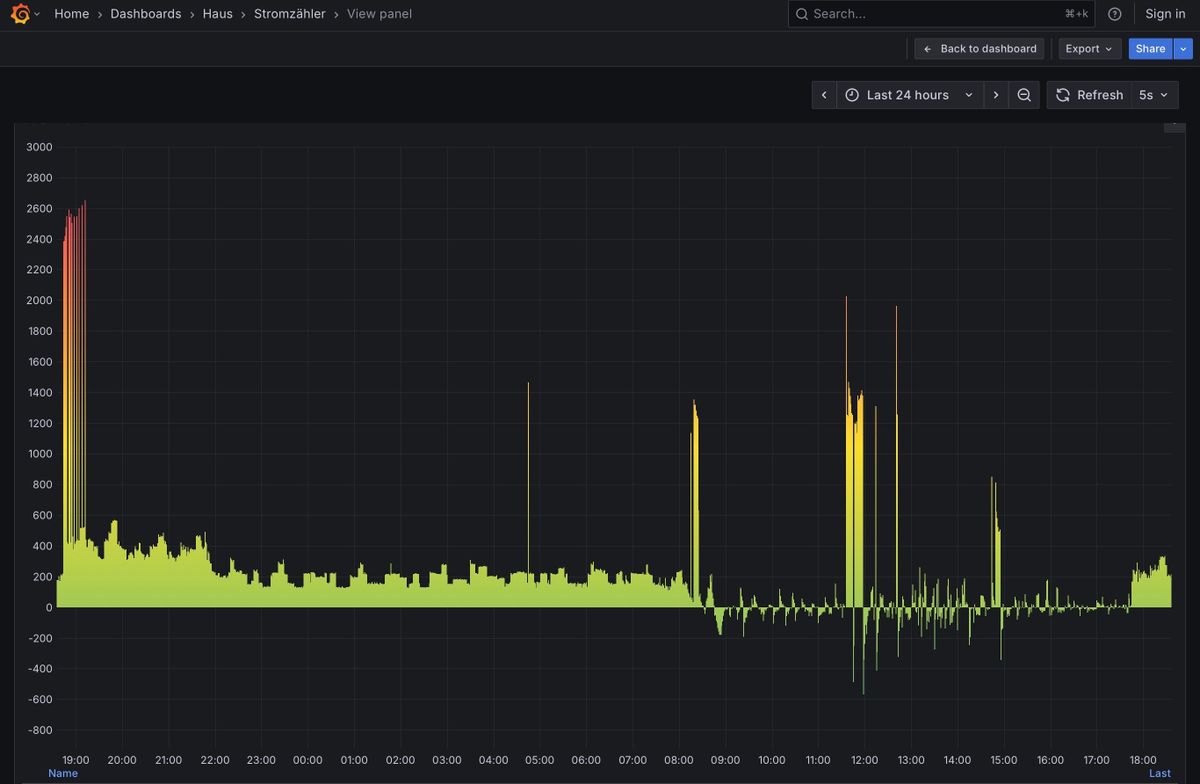This screenshot has width=1200, height=784.
Task: Shift time range backward with left arrow
Action: point(824,95)
